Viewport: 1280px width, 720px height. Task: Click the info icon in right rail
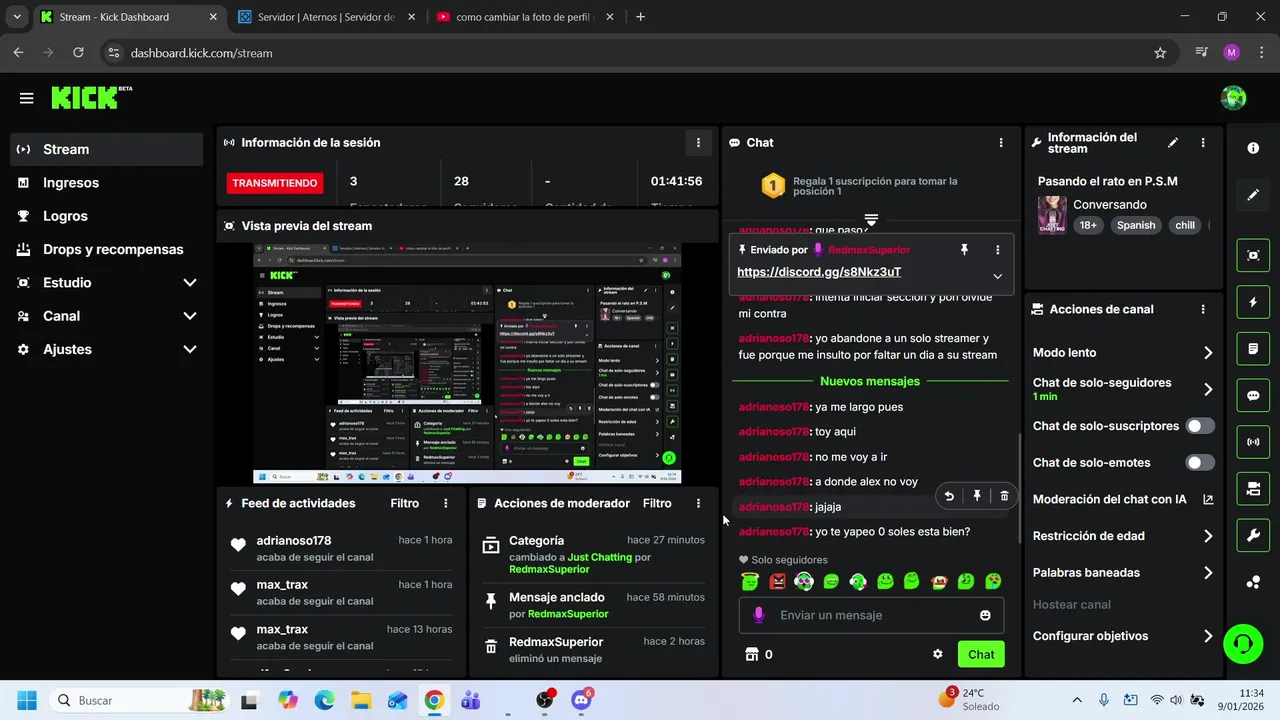(1253, 148)
